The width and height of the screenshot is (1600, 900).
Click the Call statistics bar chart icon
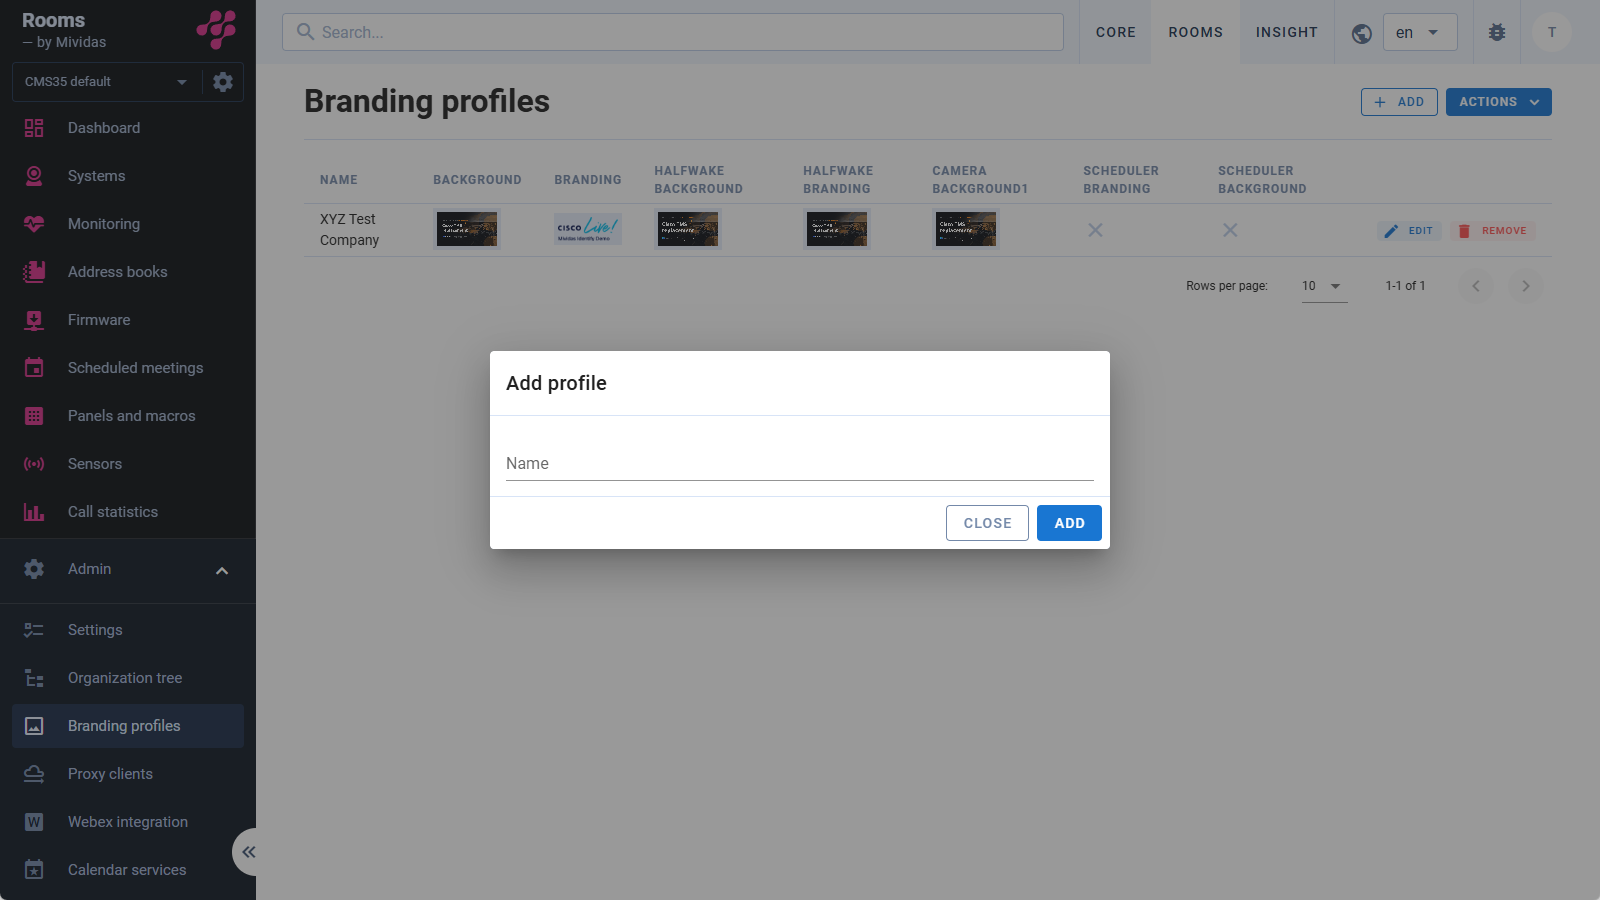point(34,512)
